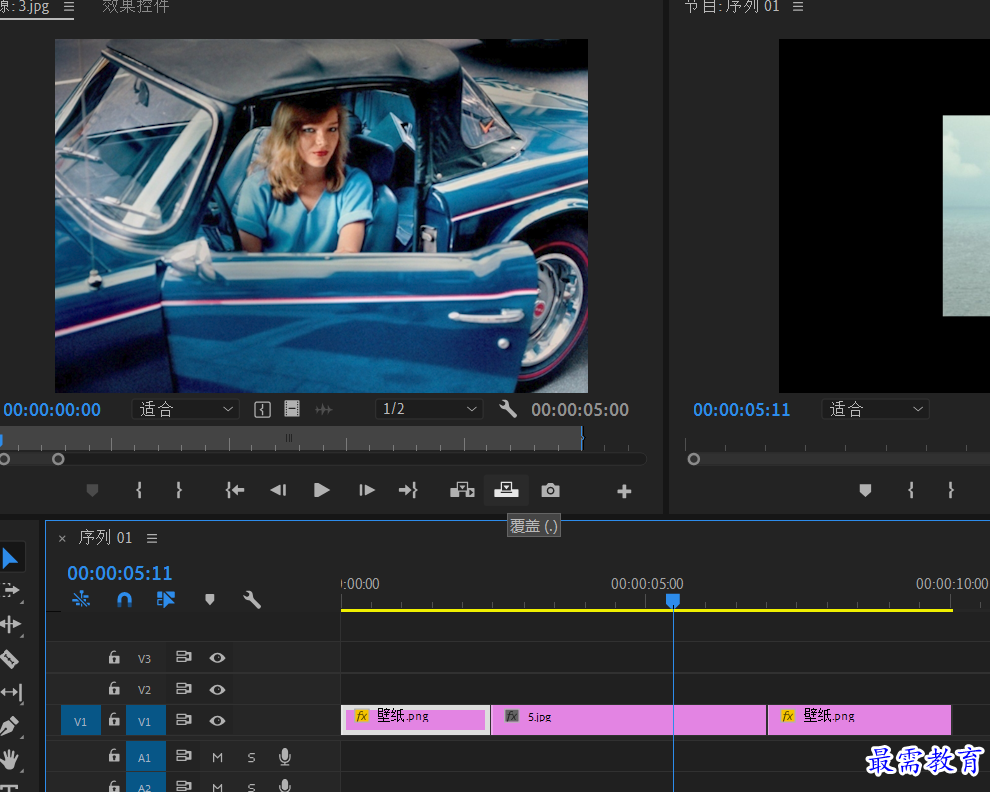This screenshot has height=792, width=990.
Task: Toggle source patching V1 button
Action: pos(80,721)
